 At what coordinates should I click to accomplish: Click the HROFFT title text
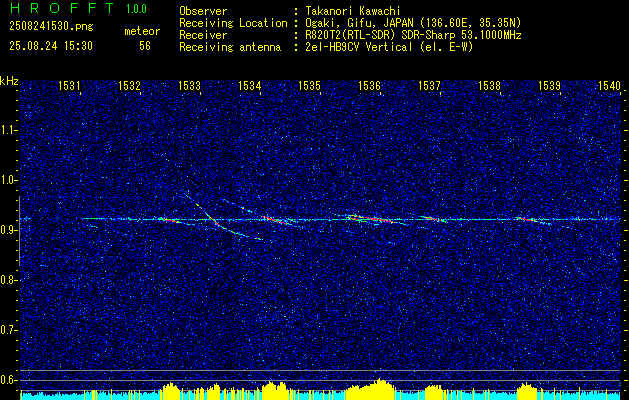[62, 8]
